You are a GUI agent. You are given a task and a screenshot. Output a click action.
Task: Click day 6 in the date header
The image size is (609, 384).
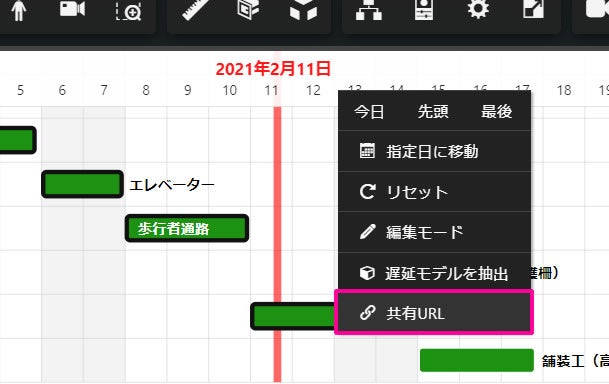point(62,90)
